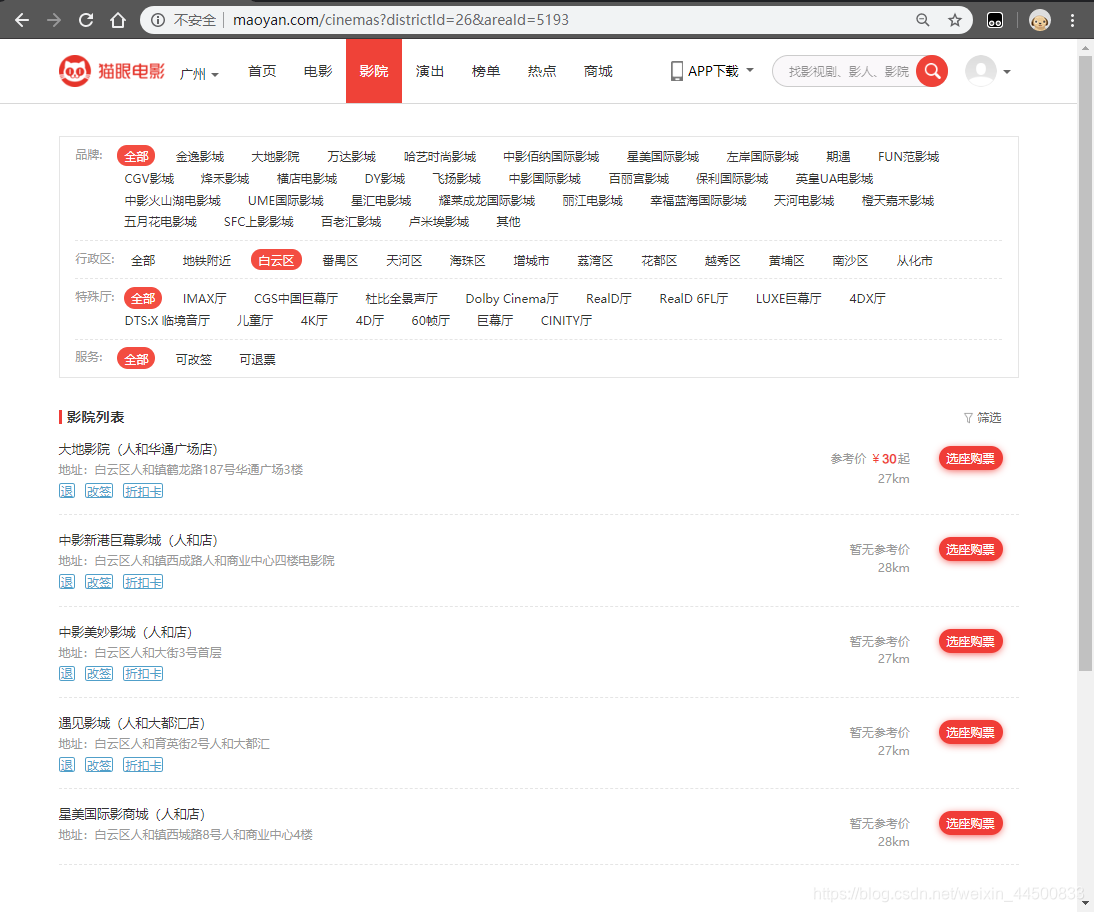This screenshot has height=912, width=1094.
Task: Filter by IMAX厅 hall
Action: click(204, 299)
